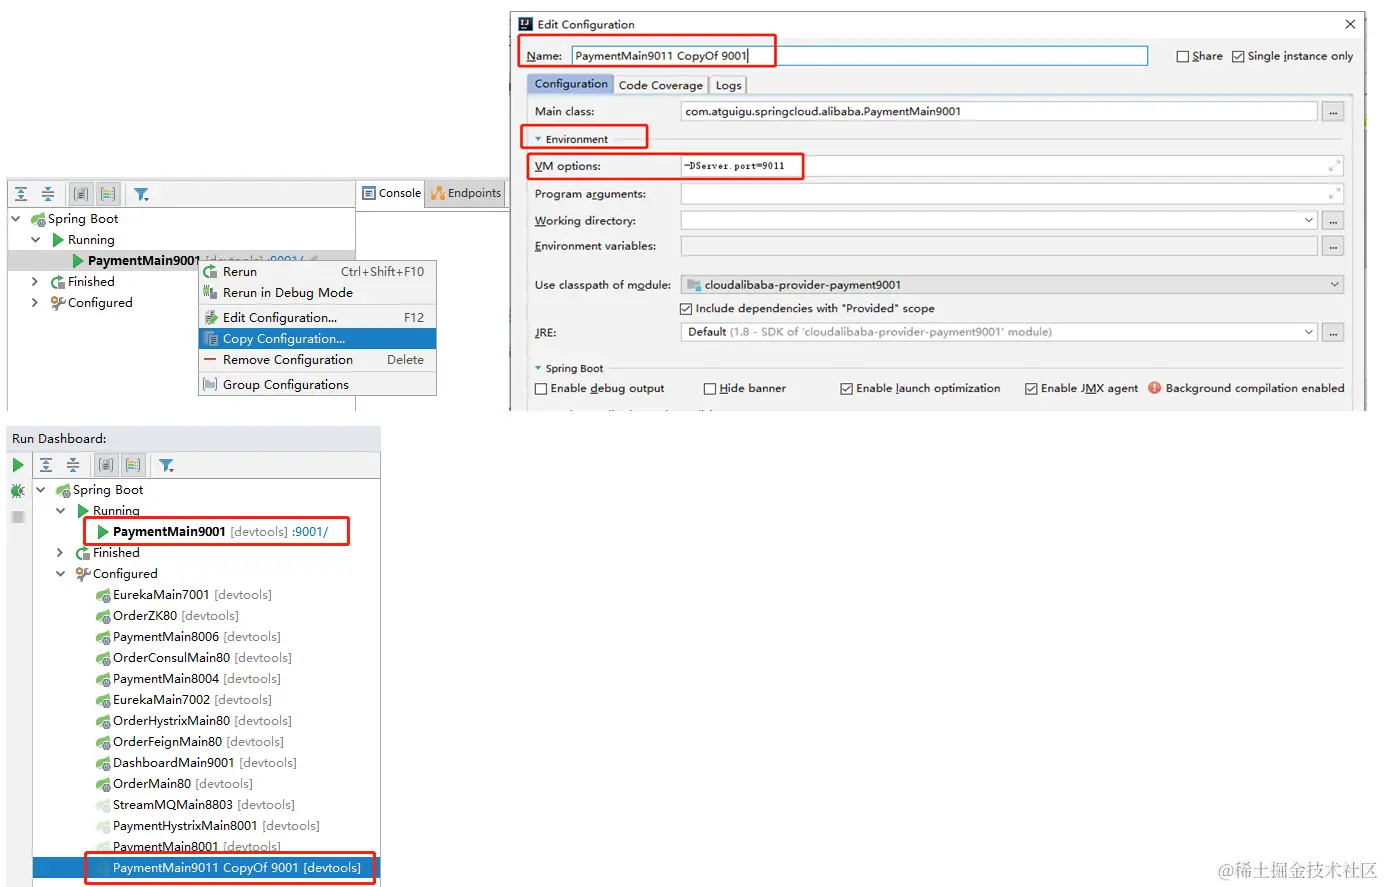Click the Rerun icon in context menu
This screenshot has width=1384, height=887.
[210, 272]
